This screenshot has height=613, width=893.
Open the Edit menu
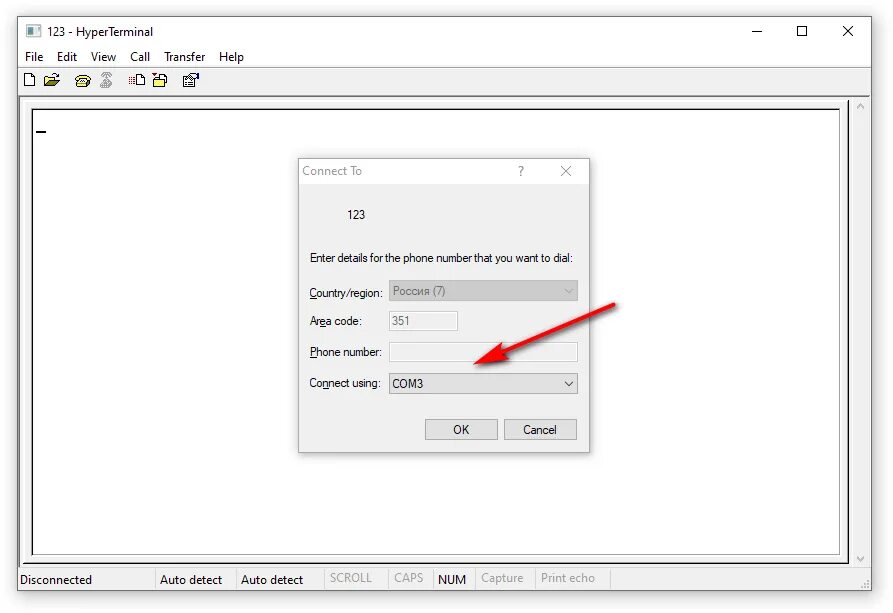pos(67,57)
